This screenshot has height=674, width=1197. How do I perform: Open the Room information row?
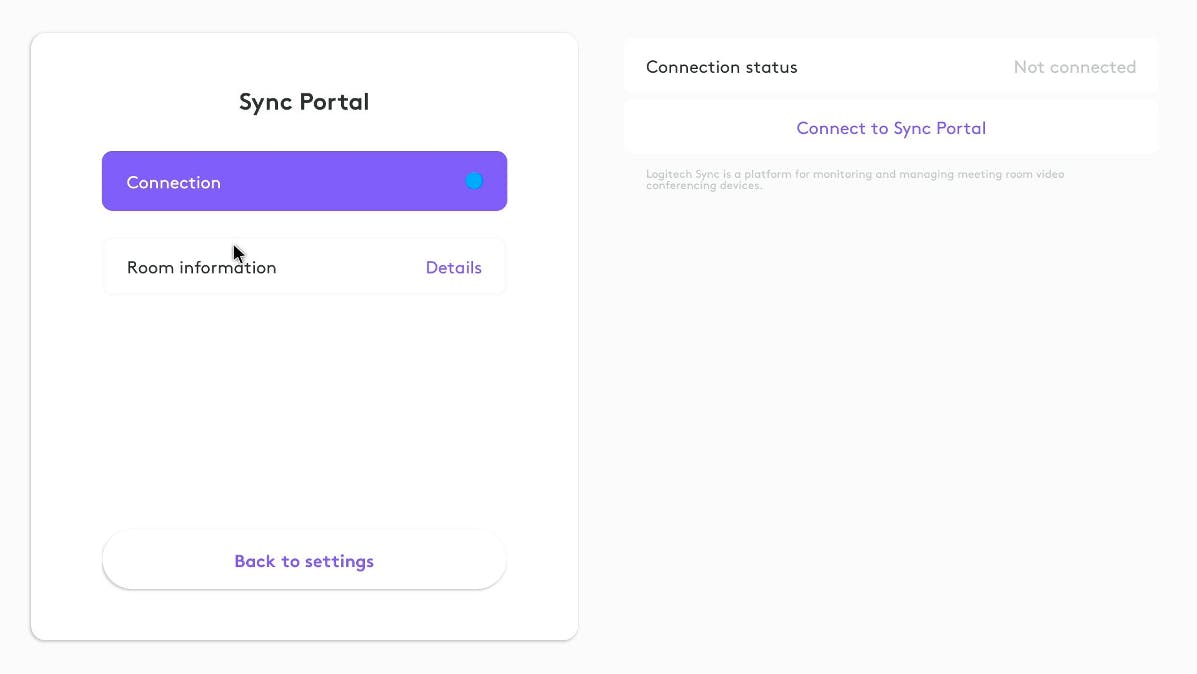point(304,267)
